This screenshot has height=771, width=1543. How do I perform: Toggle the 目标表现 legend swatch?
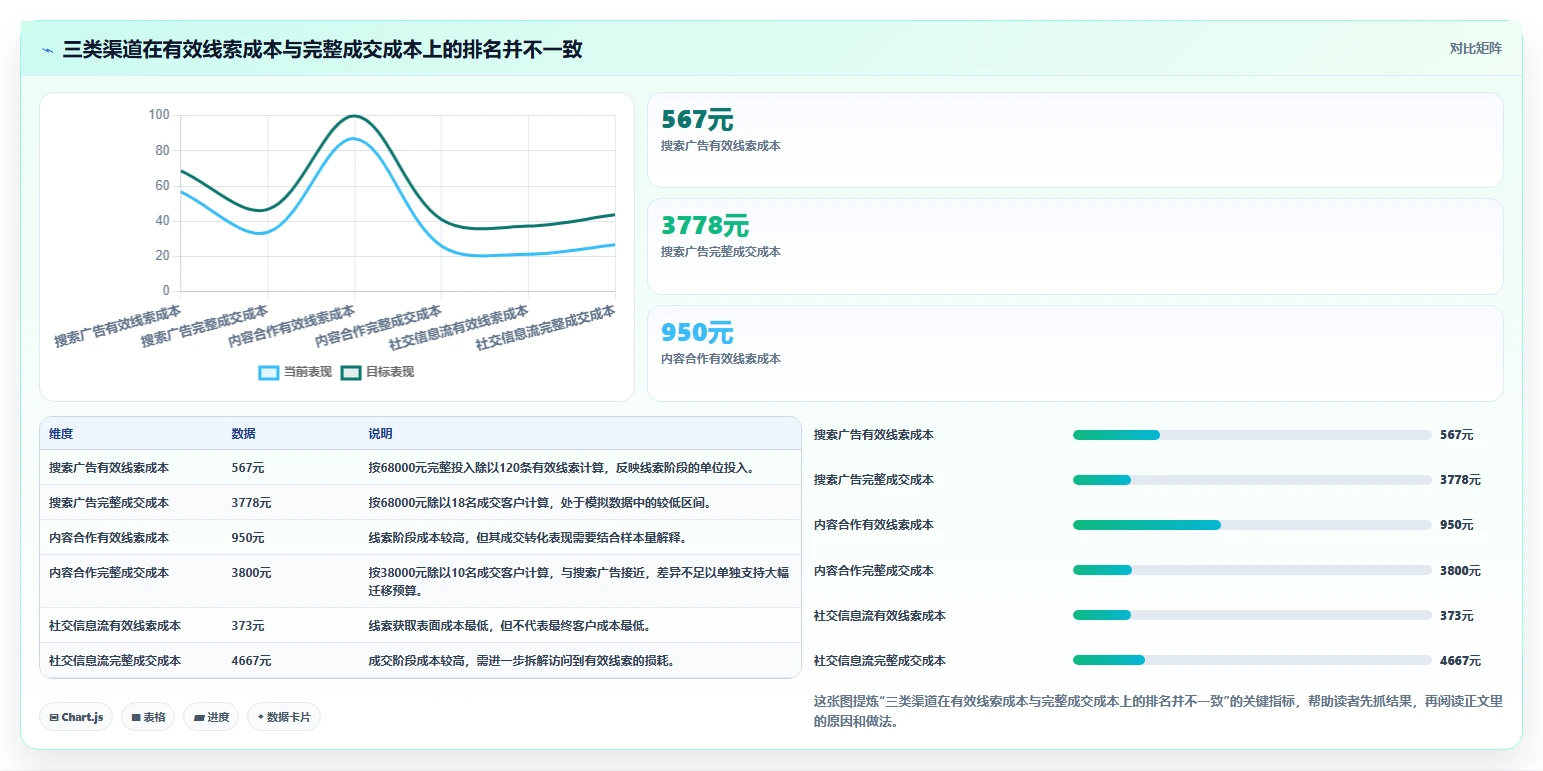(351, 372)
